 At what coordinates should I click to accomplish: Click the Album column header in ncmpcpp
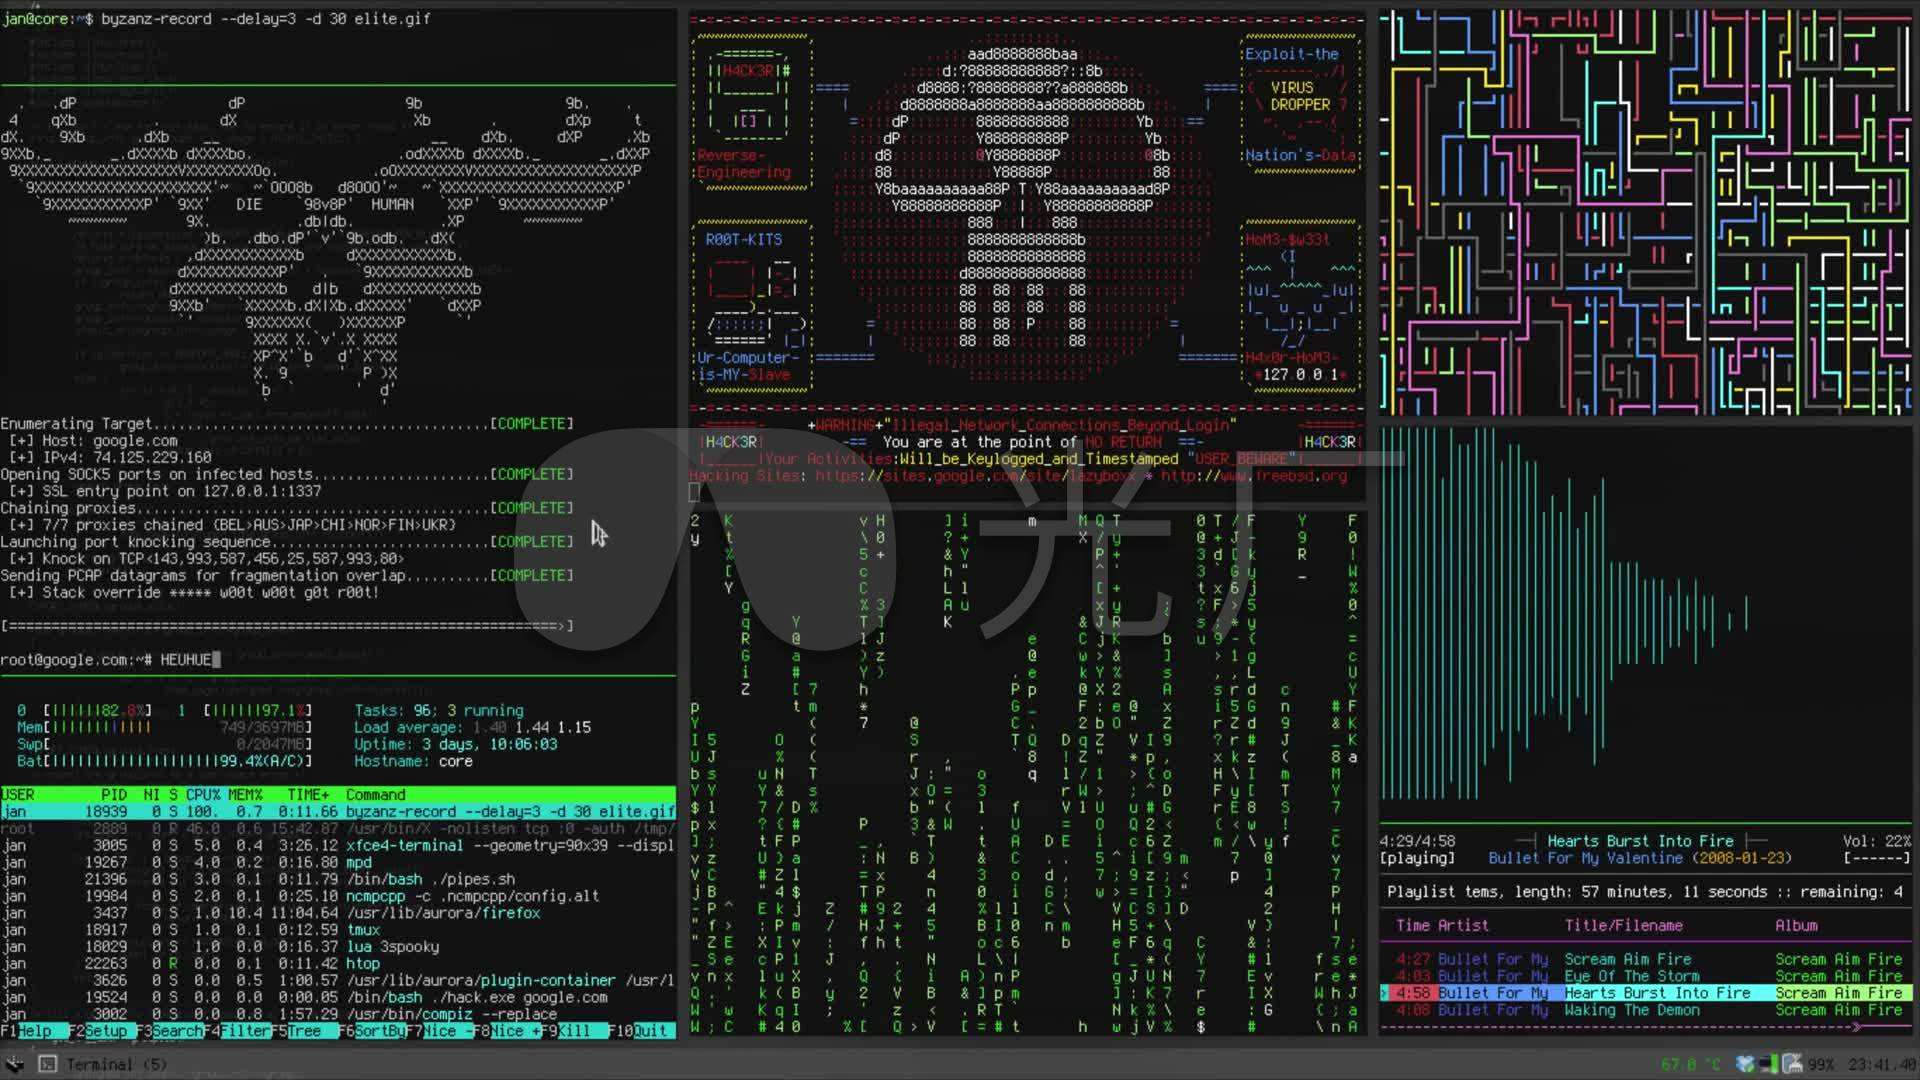[x=1796, y=926]
